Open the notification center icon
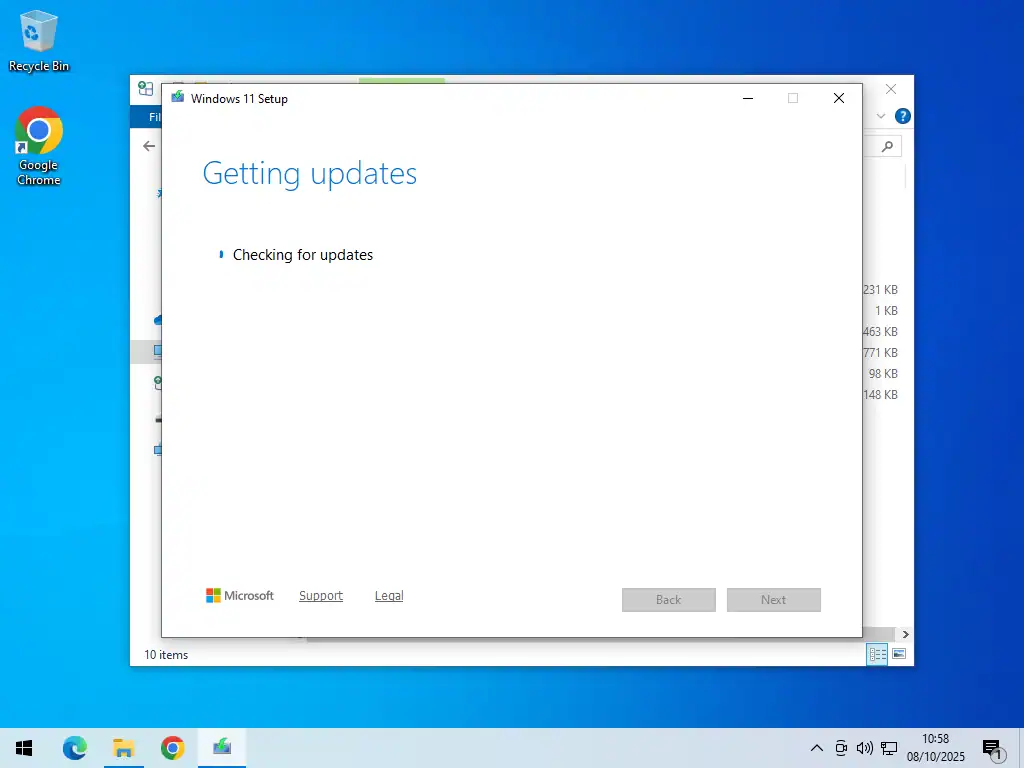 coord(992,748)
